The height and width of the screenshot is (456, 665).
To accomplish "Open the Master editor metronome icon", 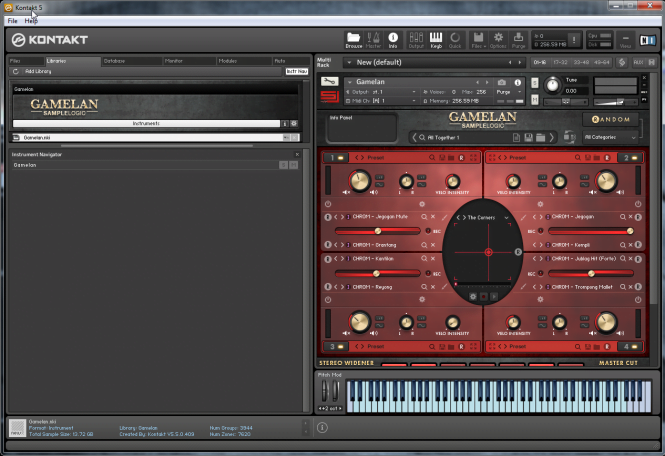I will pyautogui.click(x=373, y=40).
